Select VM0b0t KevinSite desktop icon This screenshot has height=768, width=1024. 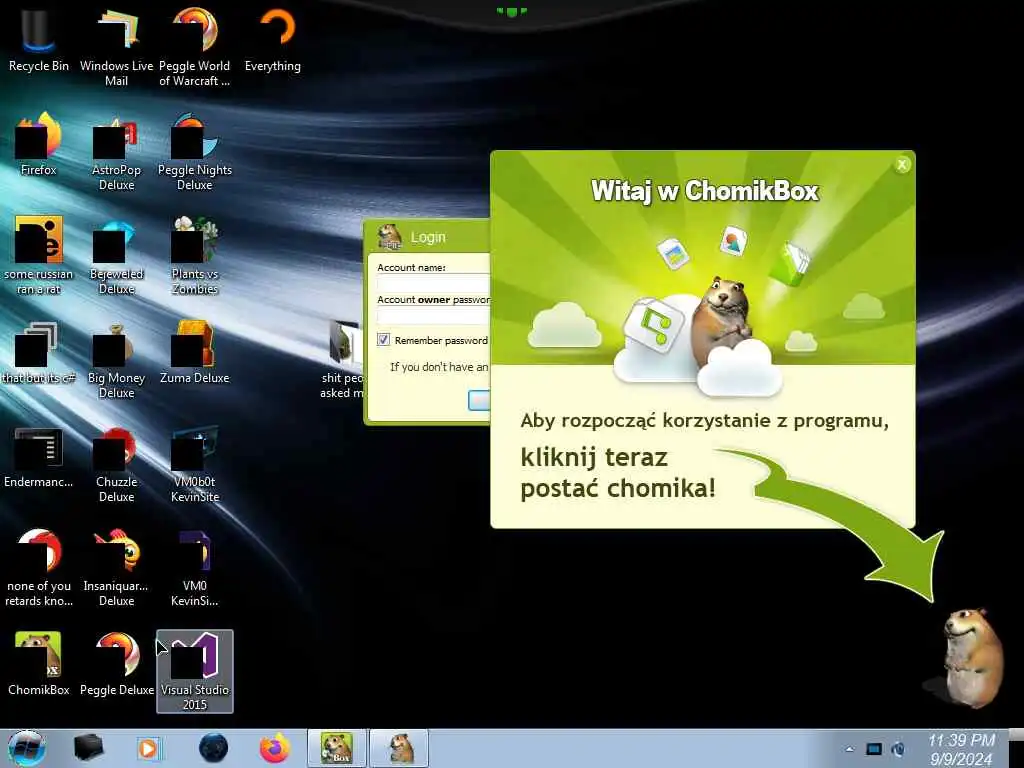[x=195, y=464]
